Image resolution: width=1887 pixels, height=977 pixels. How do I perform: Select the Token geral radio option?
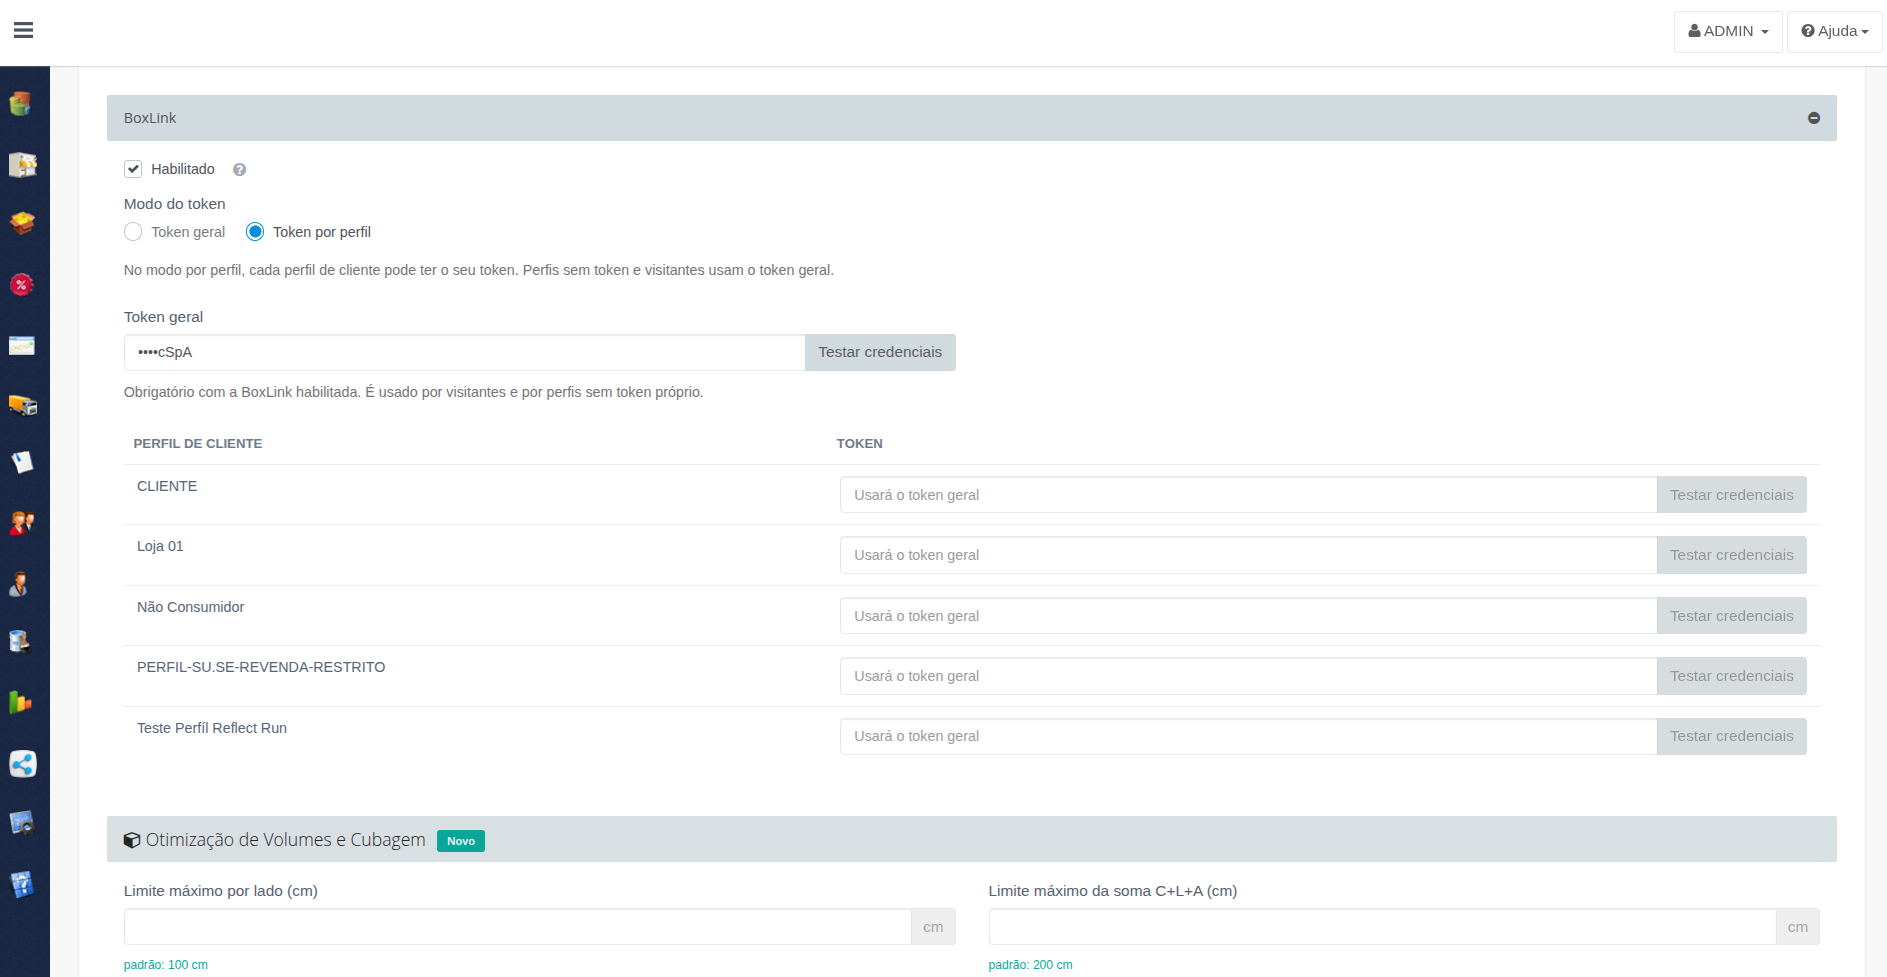[x=133, y=232]
